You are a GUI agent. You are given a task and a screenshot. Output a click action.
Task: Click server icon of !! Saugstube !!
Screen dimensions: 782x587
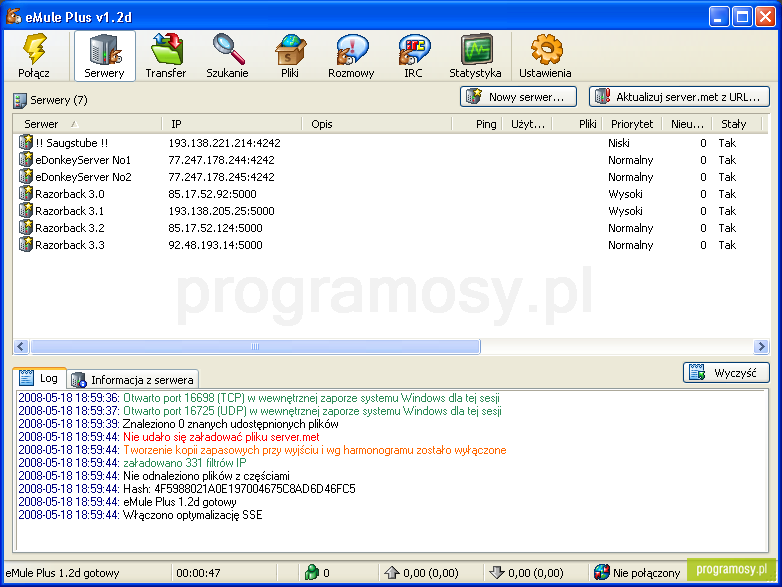click(26, 143)
